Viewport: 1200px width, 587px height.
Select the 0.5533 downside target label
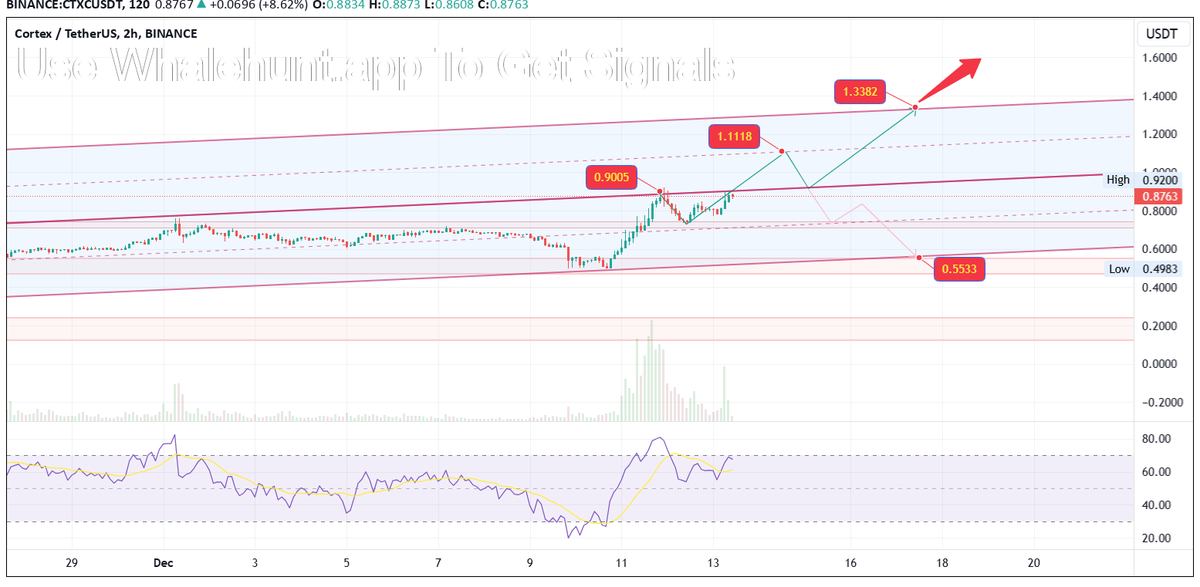pyautogui.click(x=959, y=270)
